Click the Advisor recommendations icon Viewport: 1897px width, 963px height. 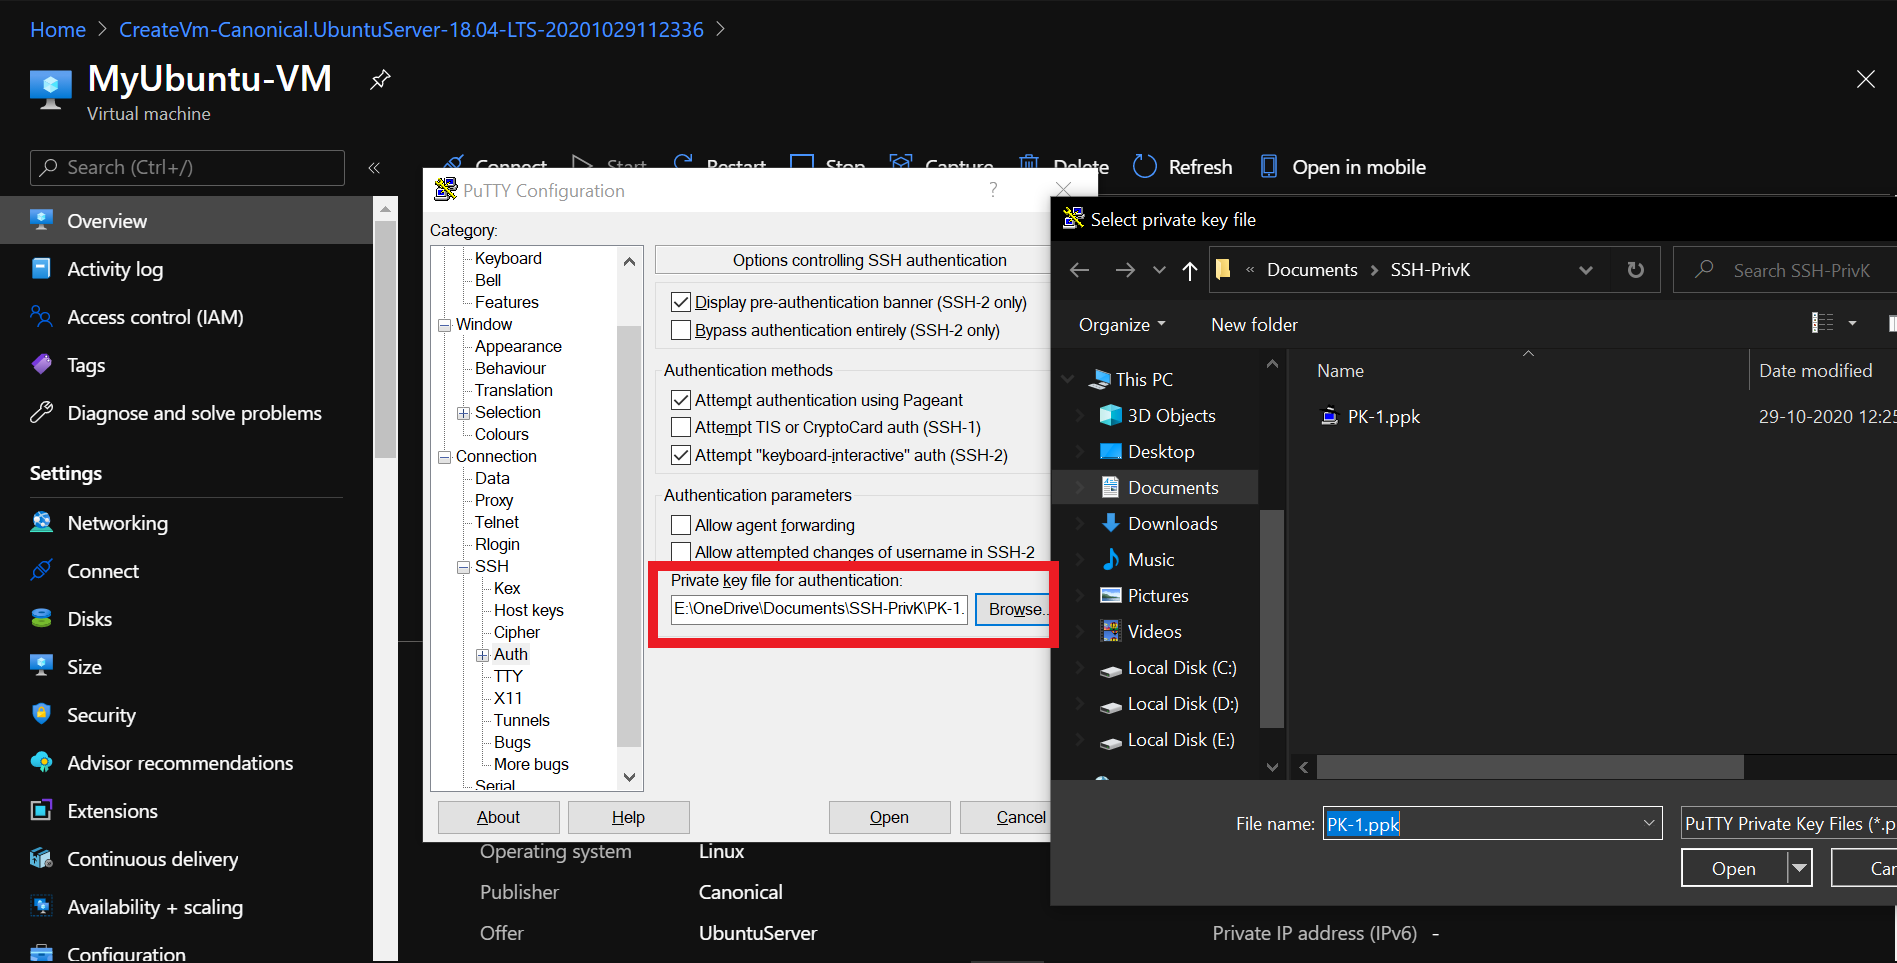pos(41,762)
